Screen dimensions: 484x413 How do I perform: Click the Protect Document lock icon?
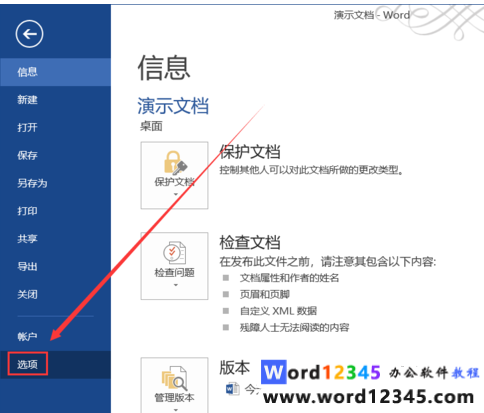click(175, 163)
